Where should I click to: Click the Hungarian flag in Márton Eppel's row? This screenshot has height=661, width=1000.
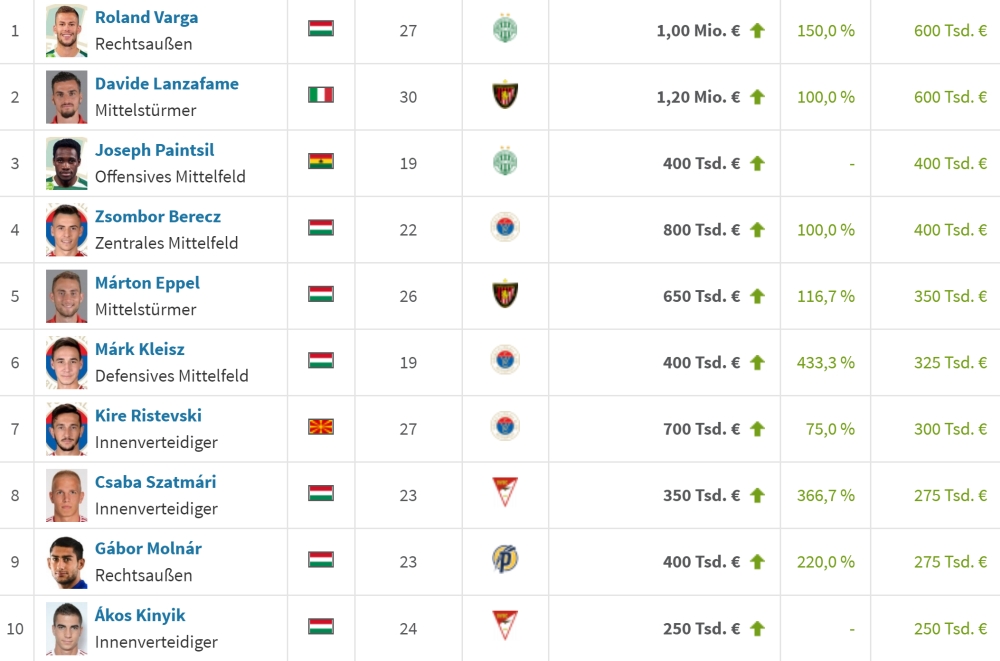pyautogui.click(x=321, y=294)
